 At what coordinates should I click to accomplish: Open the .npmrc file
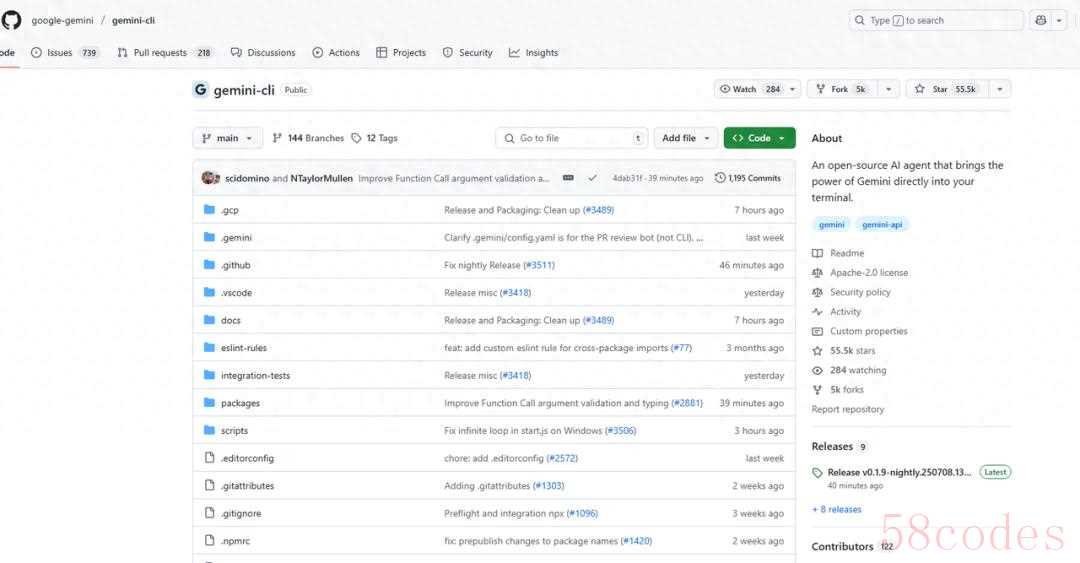236,541
